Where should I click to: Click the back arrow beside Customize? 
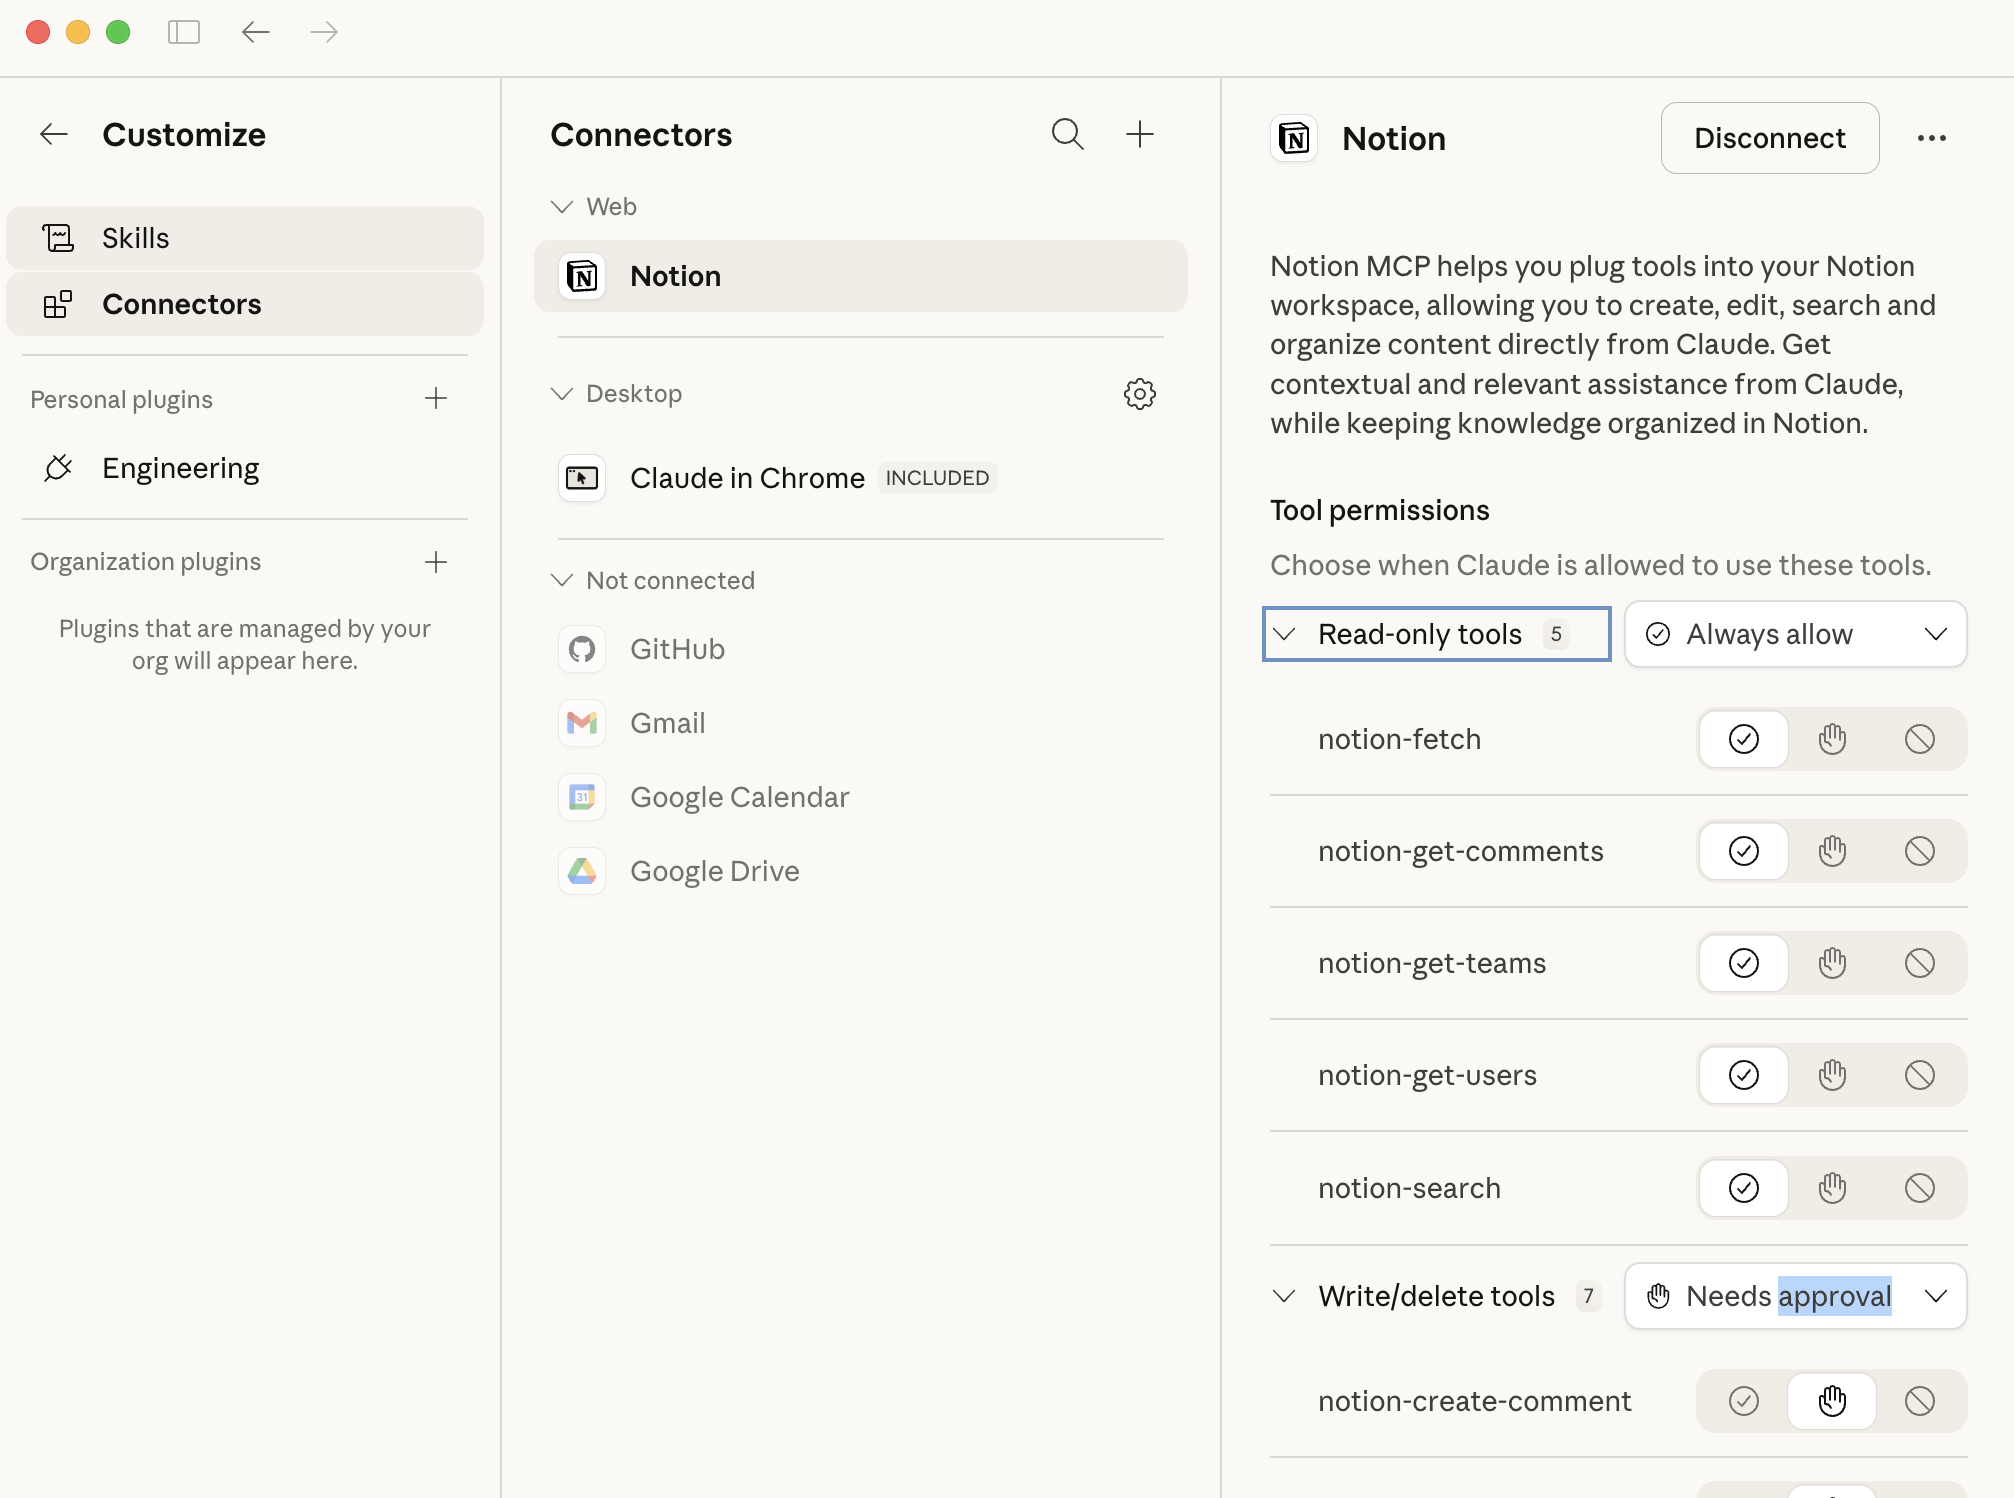(54, 134)
